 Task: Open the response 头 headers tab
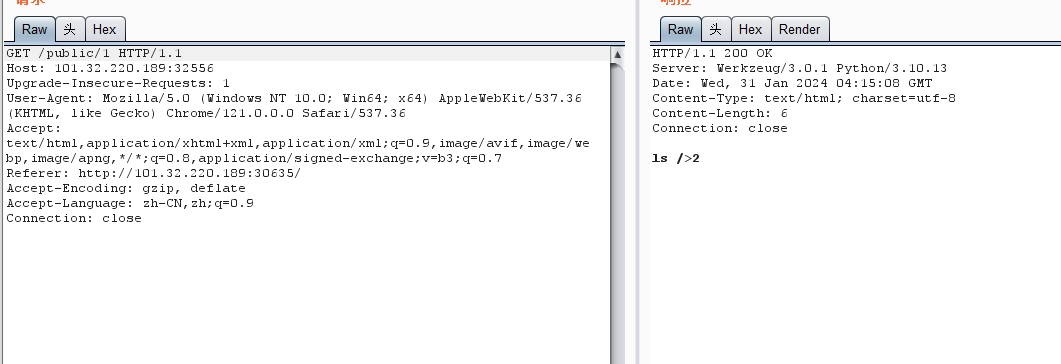716,29
